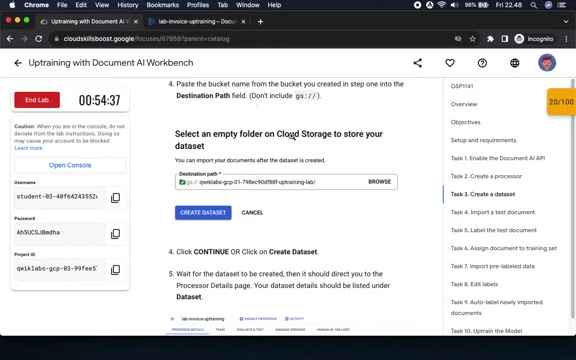This screenshot has height=360, width=576.
Task: Open the File menu
Action: pos(62,5)
